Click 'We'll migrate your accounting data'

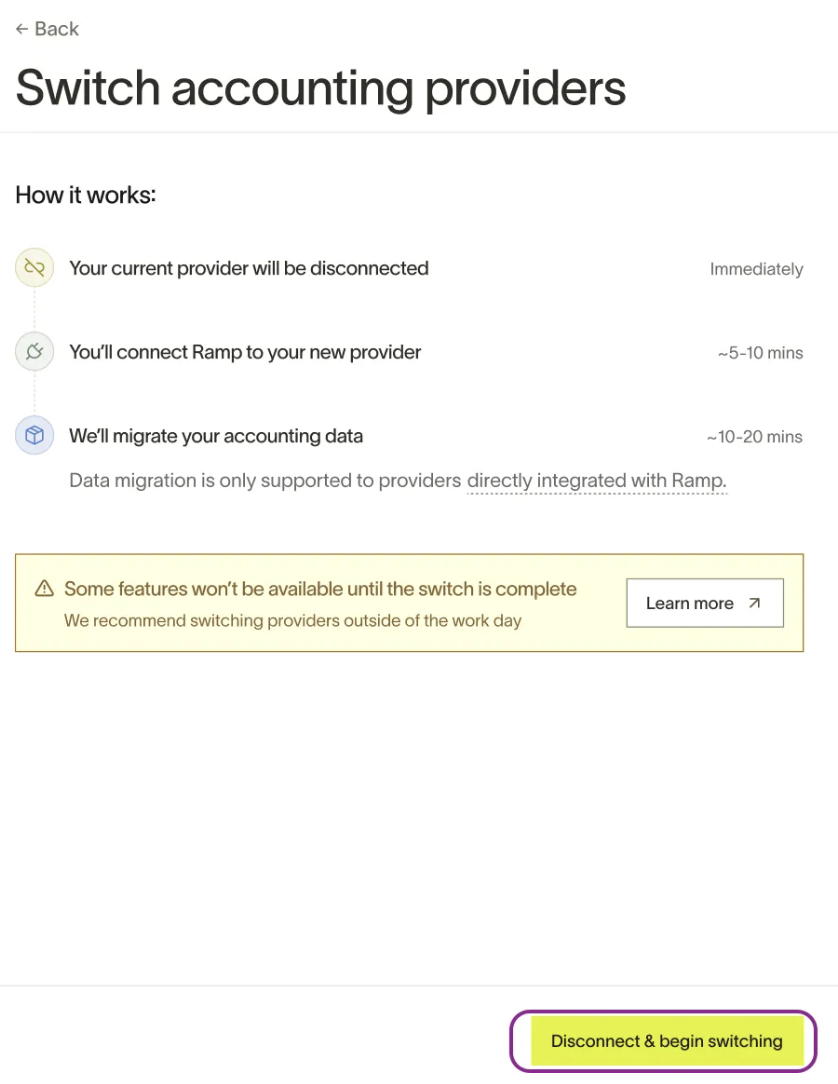click(216, 436)
